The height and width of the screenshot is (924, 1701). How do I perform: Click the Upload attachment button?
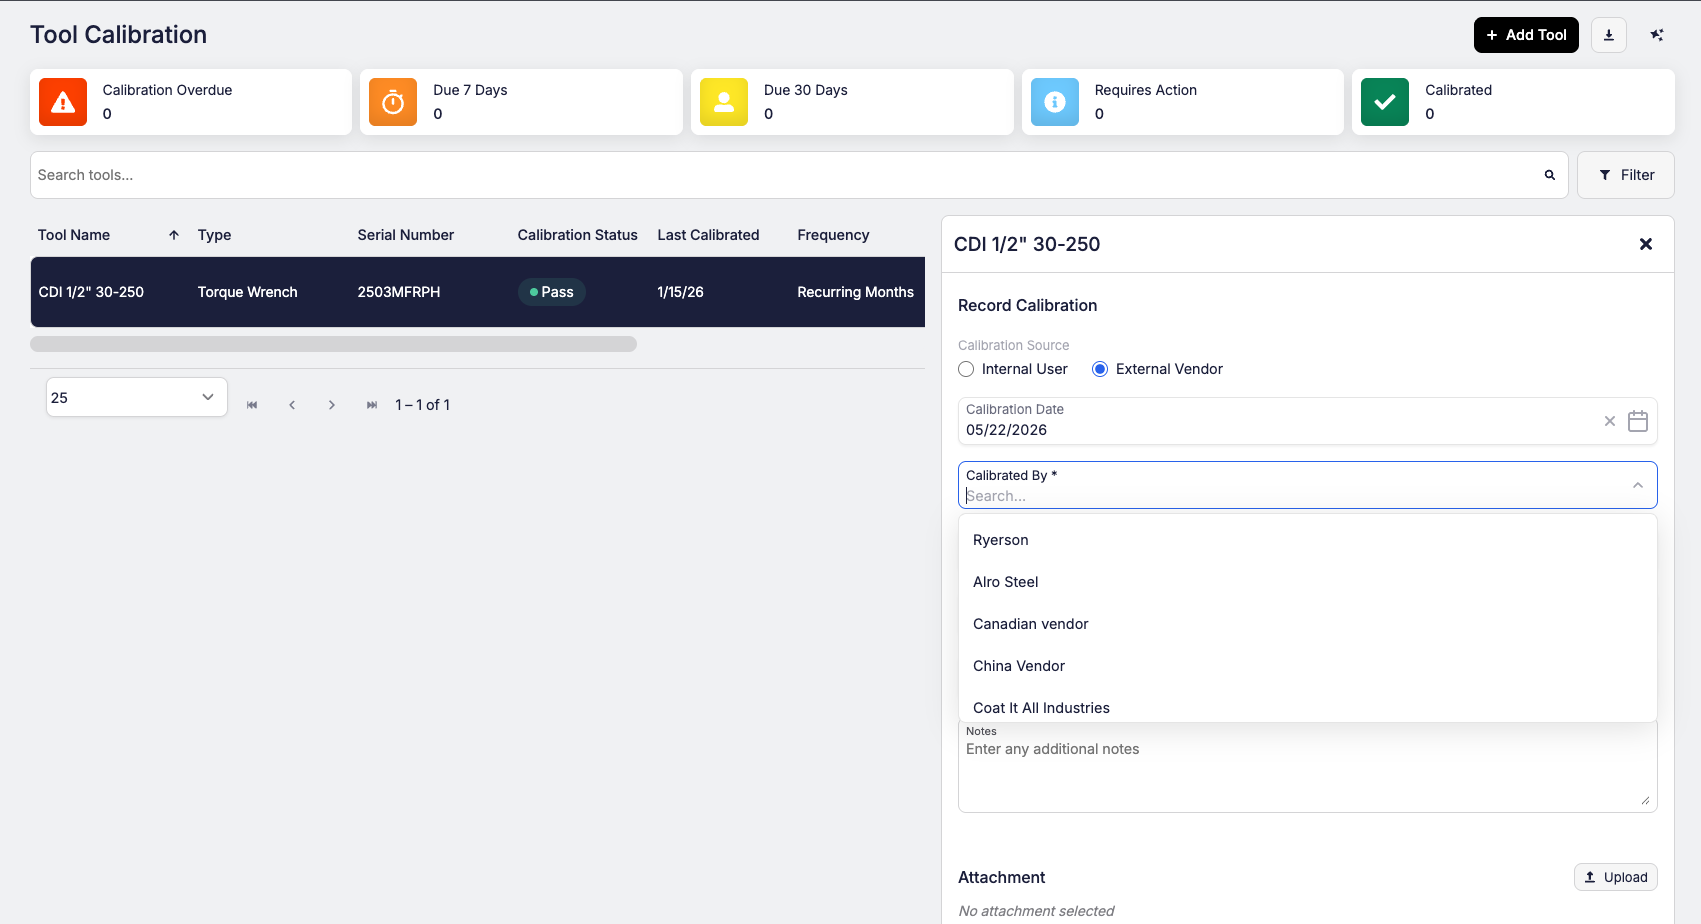pyautogui.click(x=1616, y=877)
